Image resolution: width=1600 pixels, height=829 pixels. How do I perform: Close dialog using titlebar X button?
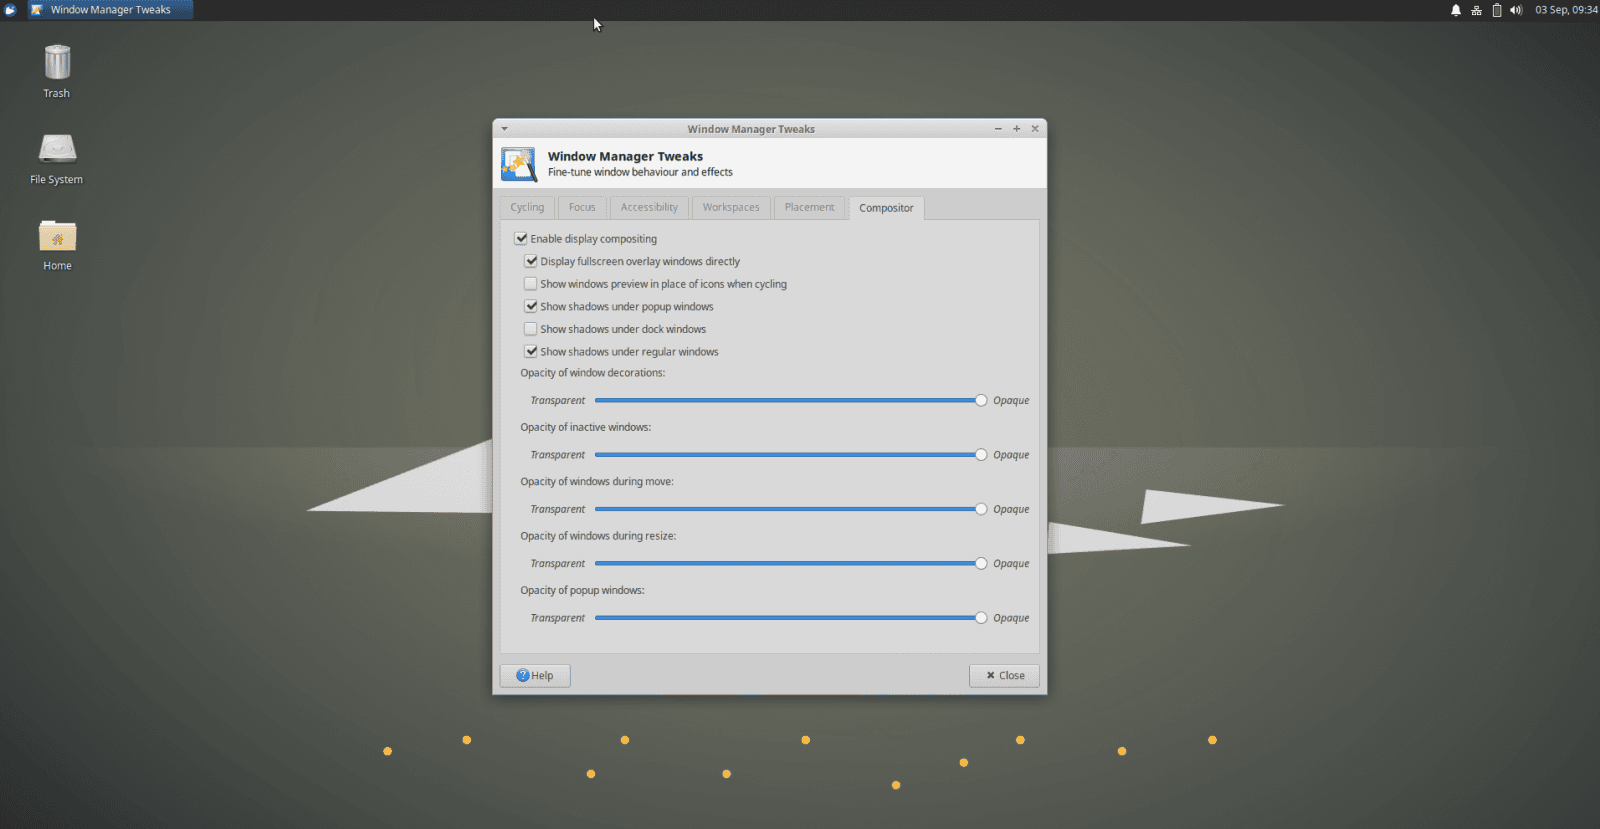[1035, 129]
